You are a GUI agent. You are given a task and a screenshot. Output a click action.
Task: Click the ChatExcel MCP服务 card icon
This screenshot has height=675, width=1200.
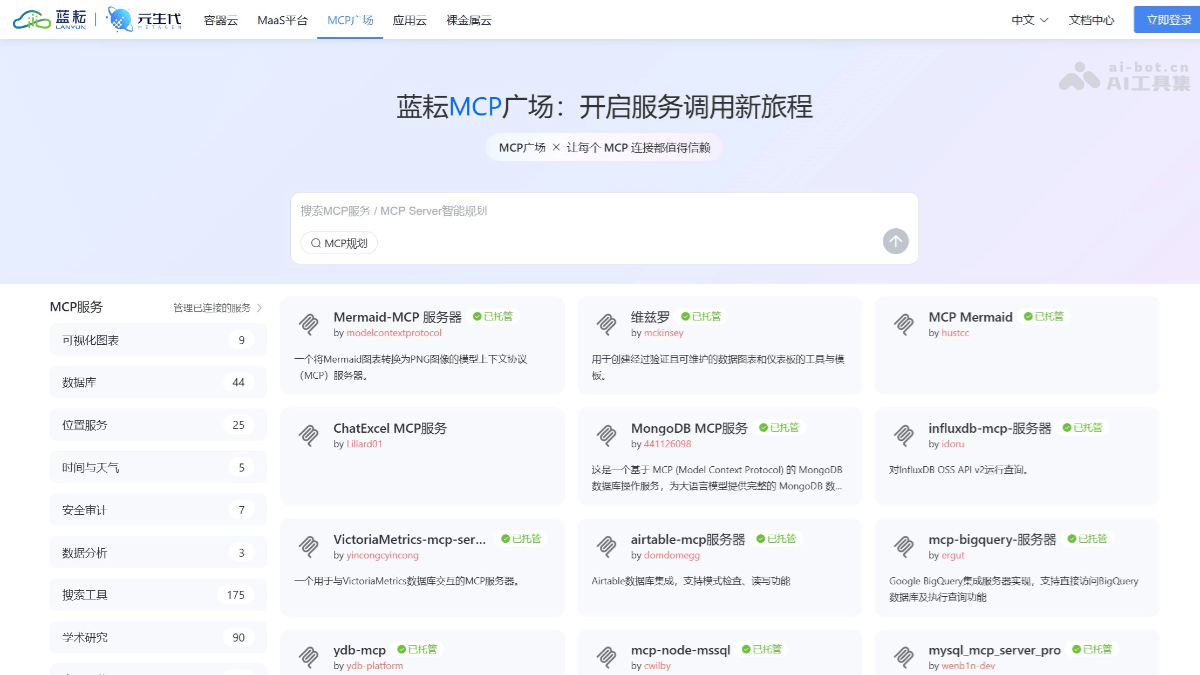pyautogui.click(x=310, y=435)
